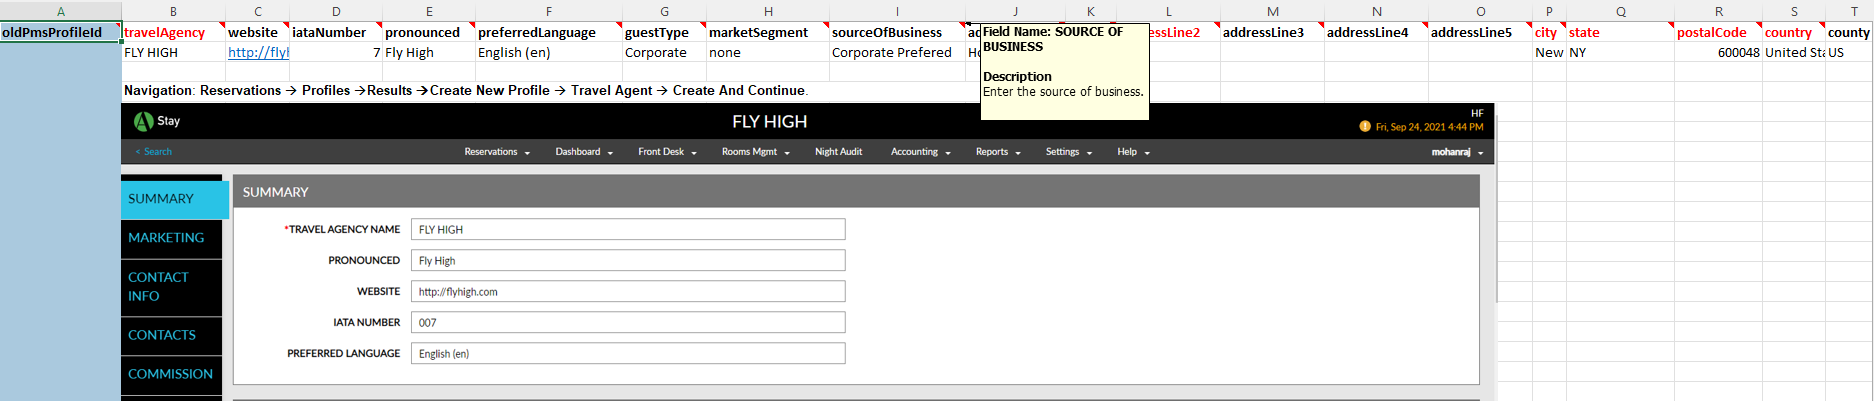1874x401 pixels.
Task: Click the Travel Agency Name input field
Action: 628,230
